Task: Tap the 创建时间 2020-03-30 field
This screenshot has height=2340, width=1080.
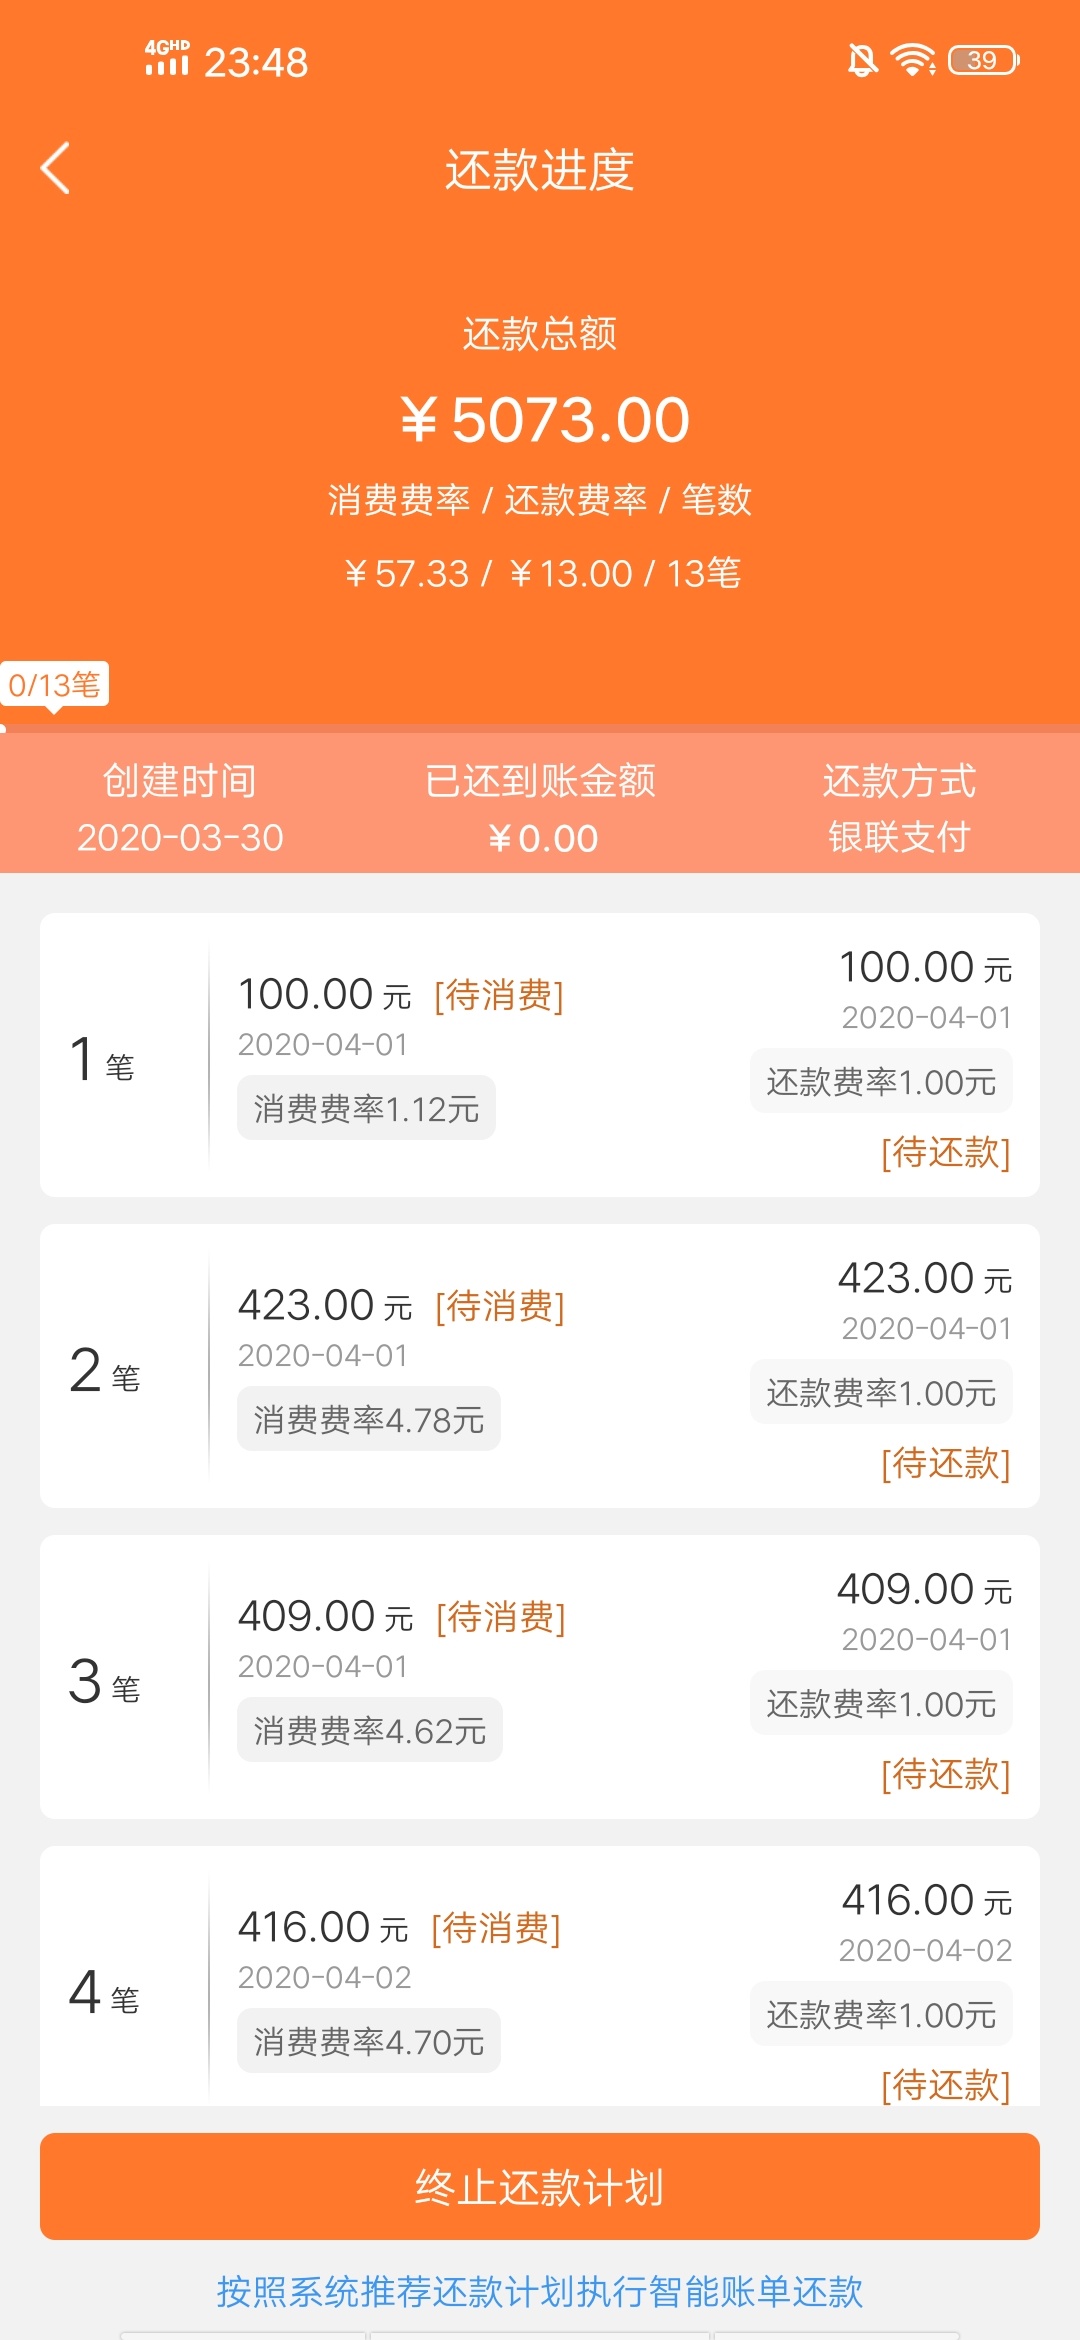Action: coord(180,808)
